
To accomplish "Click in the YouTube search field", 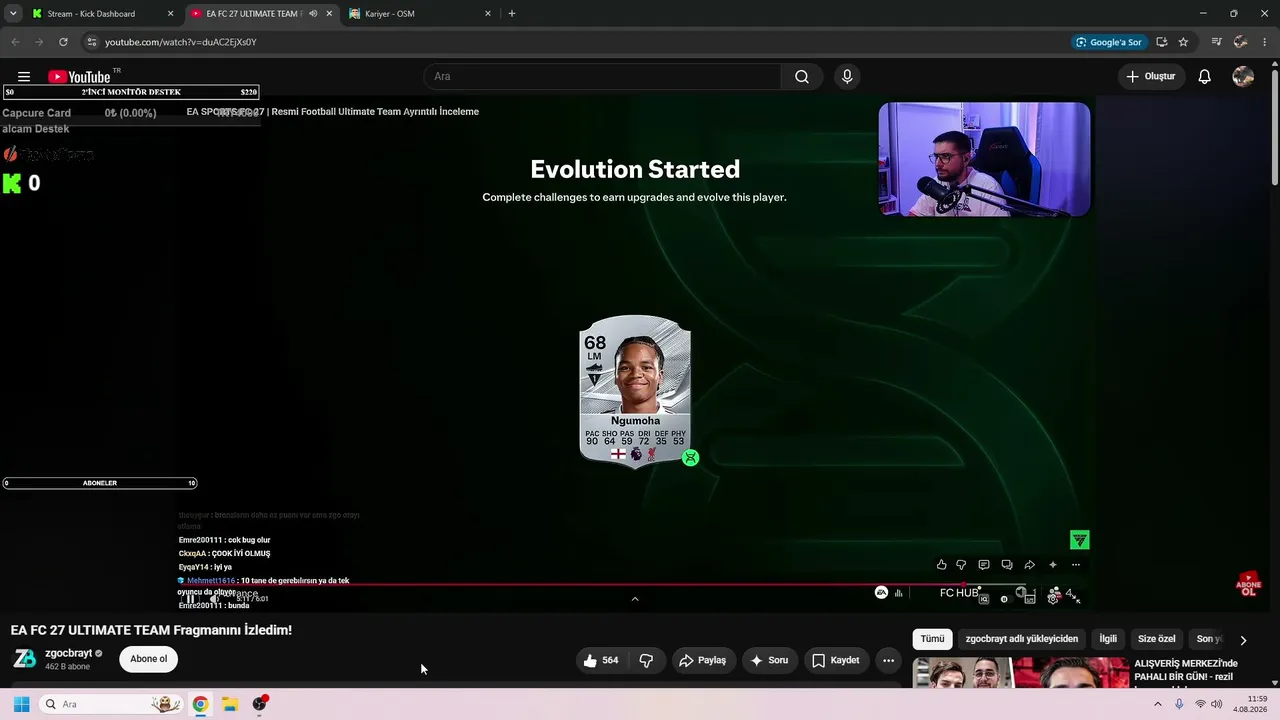I will pos(602,77).
